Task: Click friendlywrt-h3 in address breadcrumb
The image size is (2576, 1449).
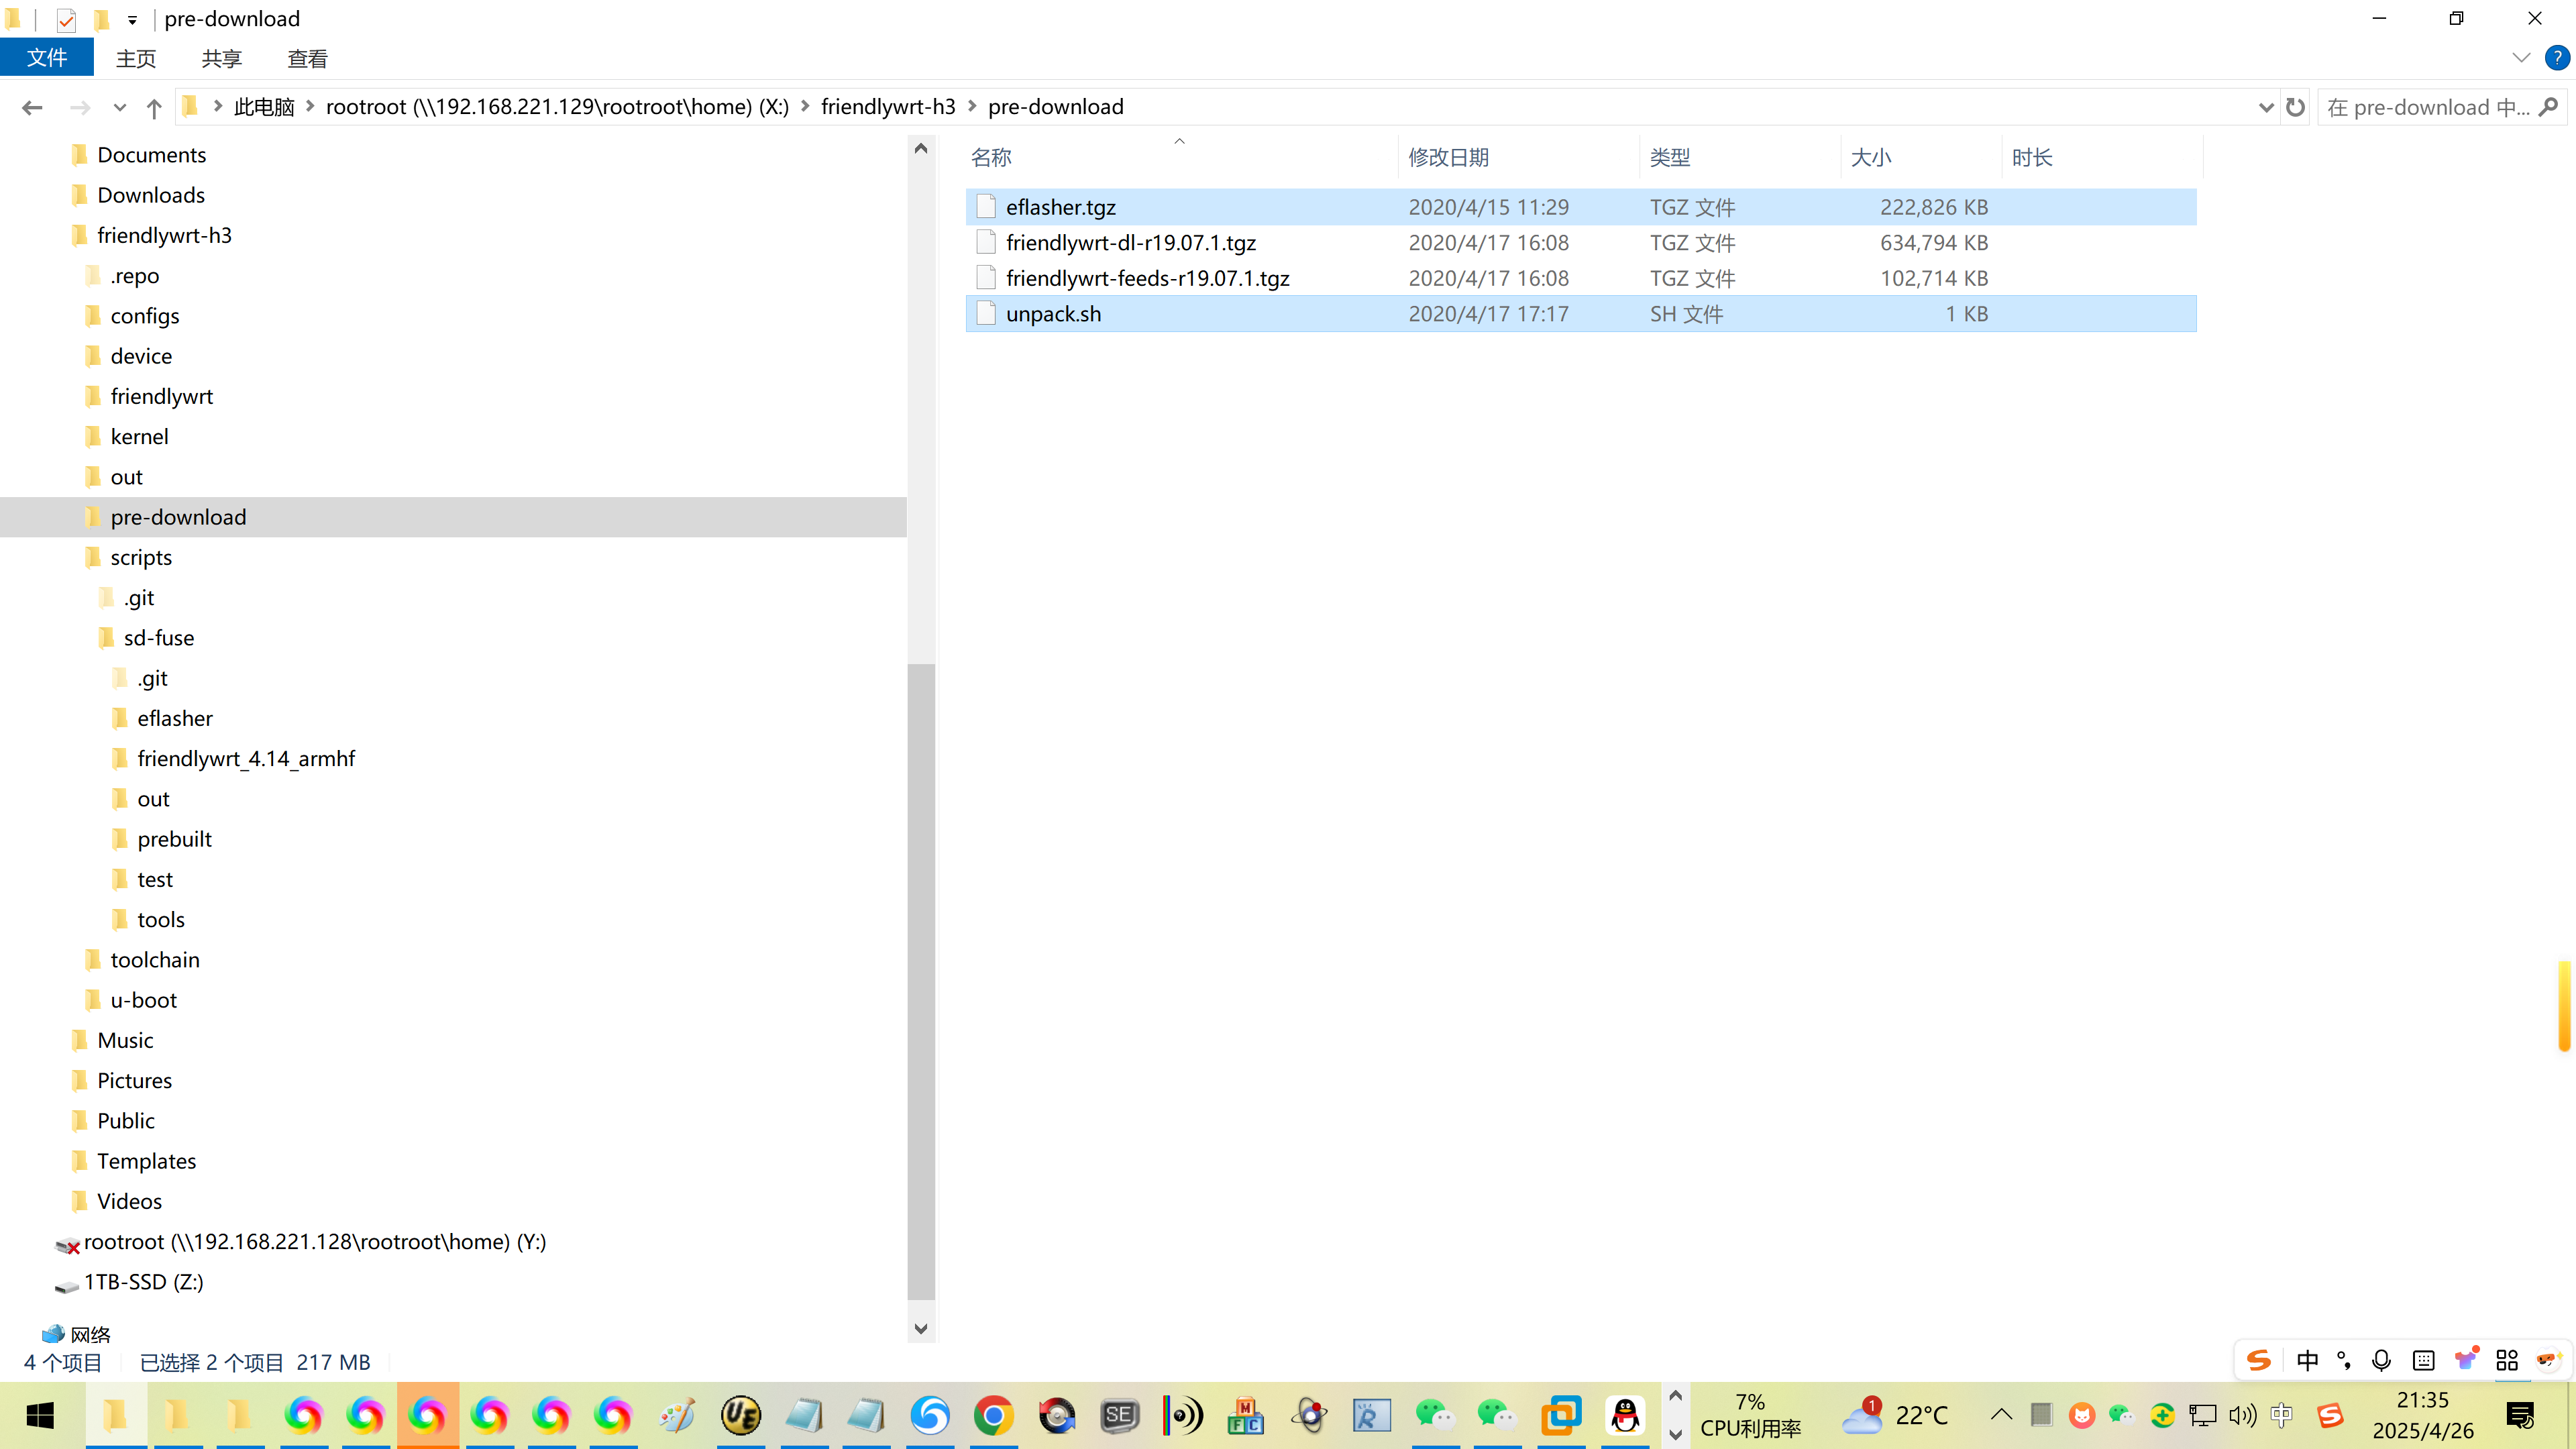Action: pyautogui.click(x=887, y=107)
